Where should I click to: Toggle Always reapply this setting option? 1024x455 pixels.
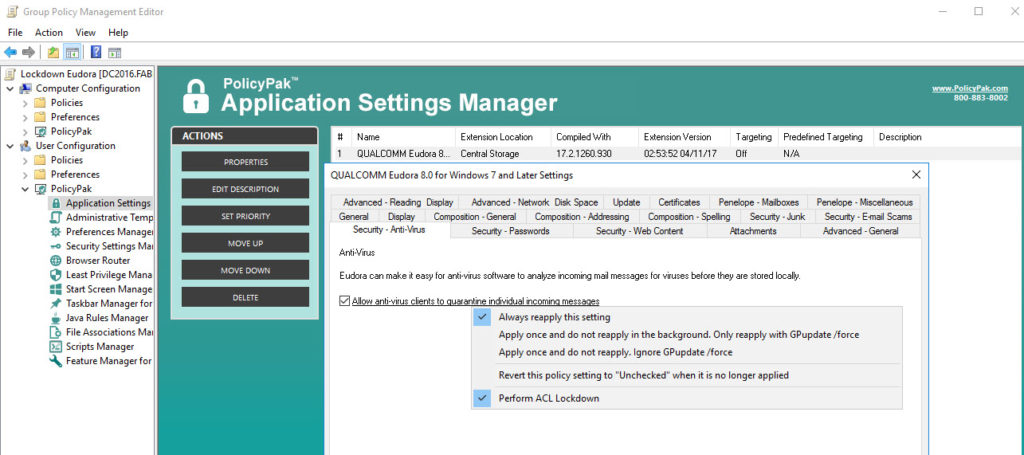click(x=686, y=317)
